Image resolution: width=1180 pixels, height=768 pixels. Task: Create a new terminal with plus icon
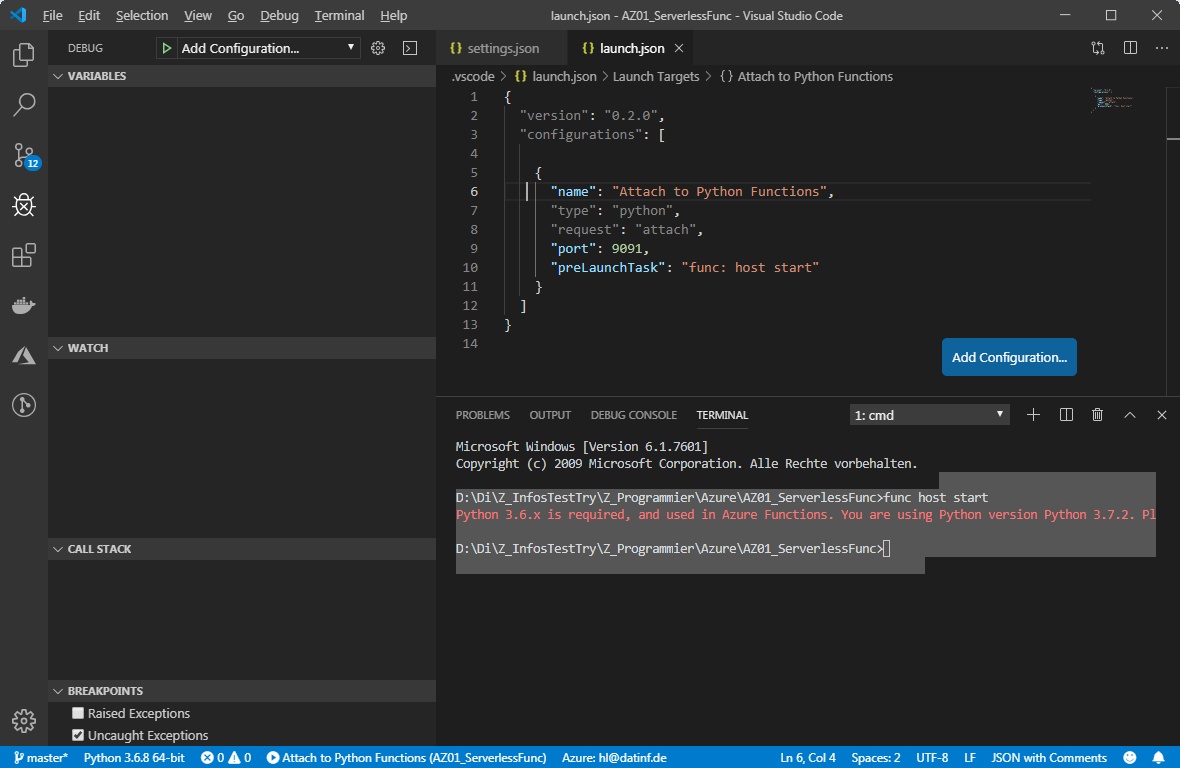coord(1033,414)
